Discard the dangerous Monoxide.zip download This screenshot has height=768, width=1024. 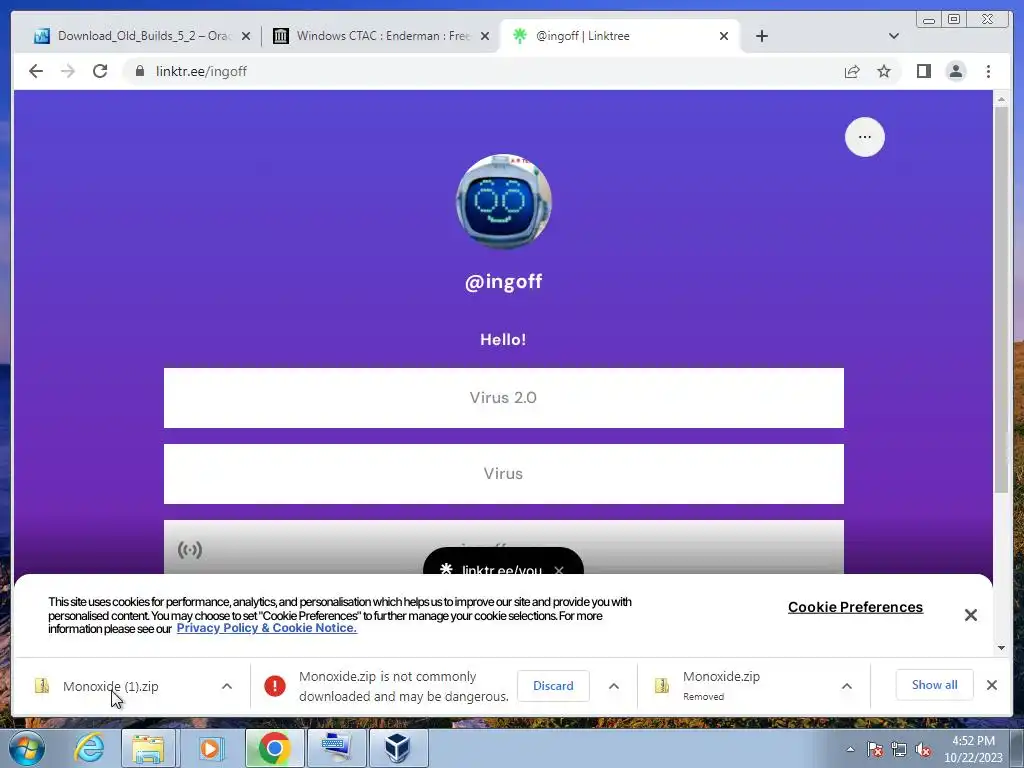553,686
